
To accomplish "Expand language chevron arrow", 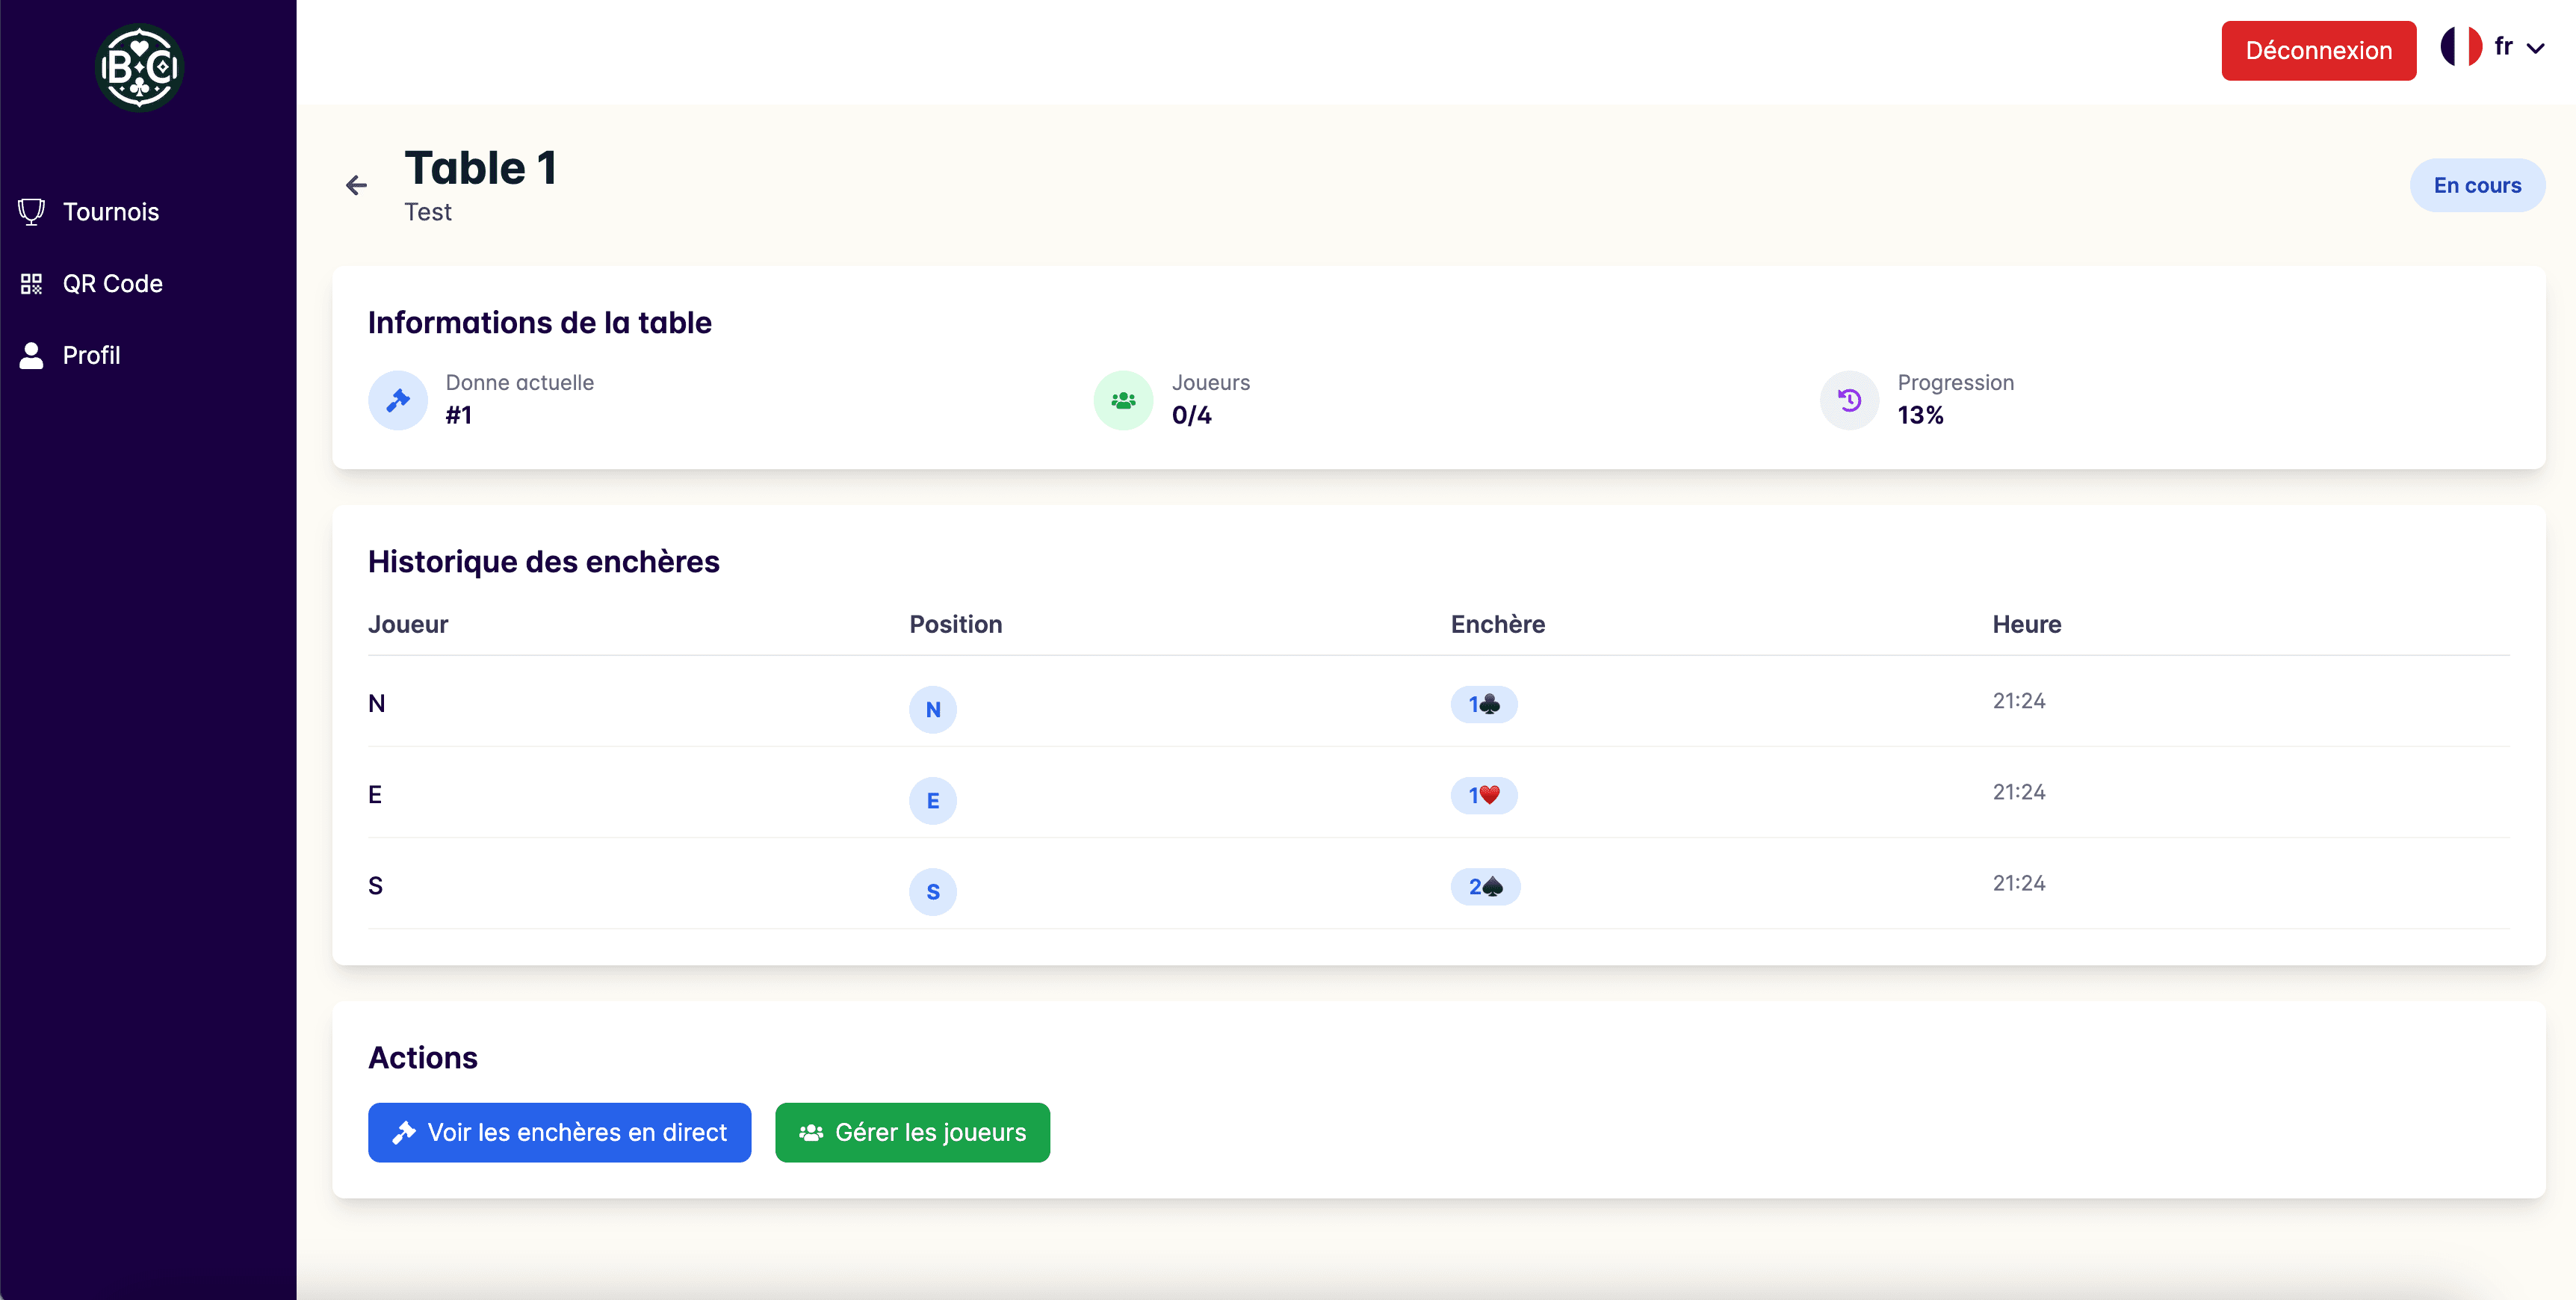I will pos(2535,48).
